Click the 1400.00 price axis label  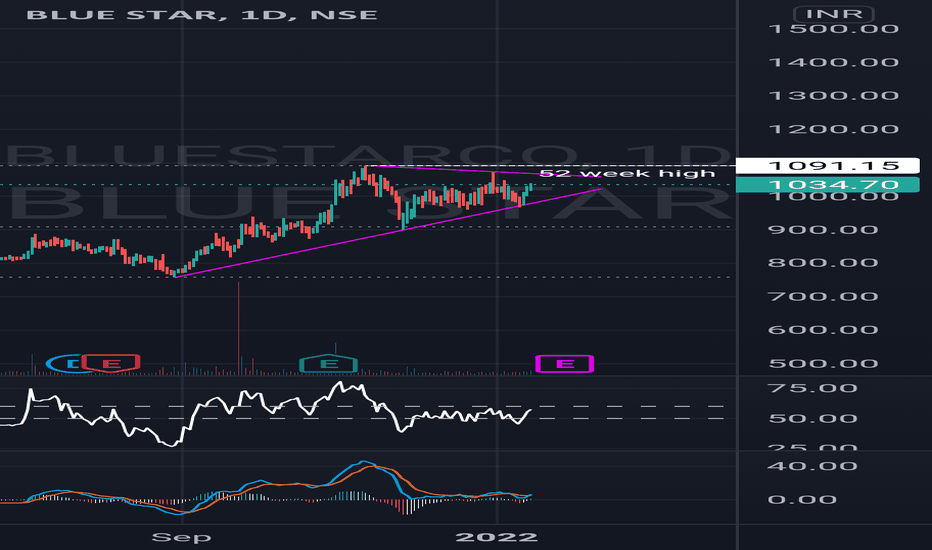point(833,62)
